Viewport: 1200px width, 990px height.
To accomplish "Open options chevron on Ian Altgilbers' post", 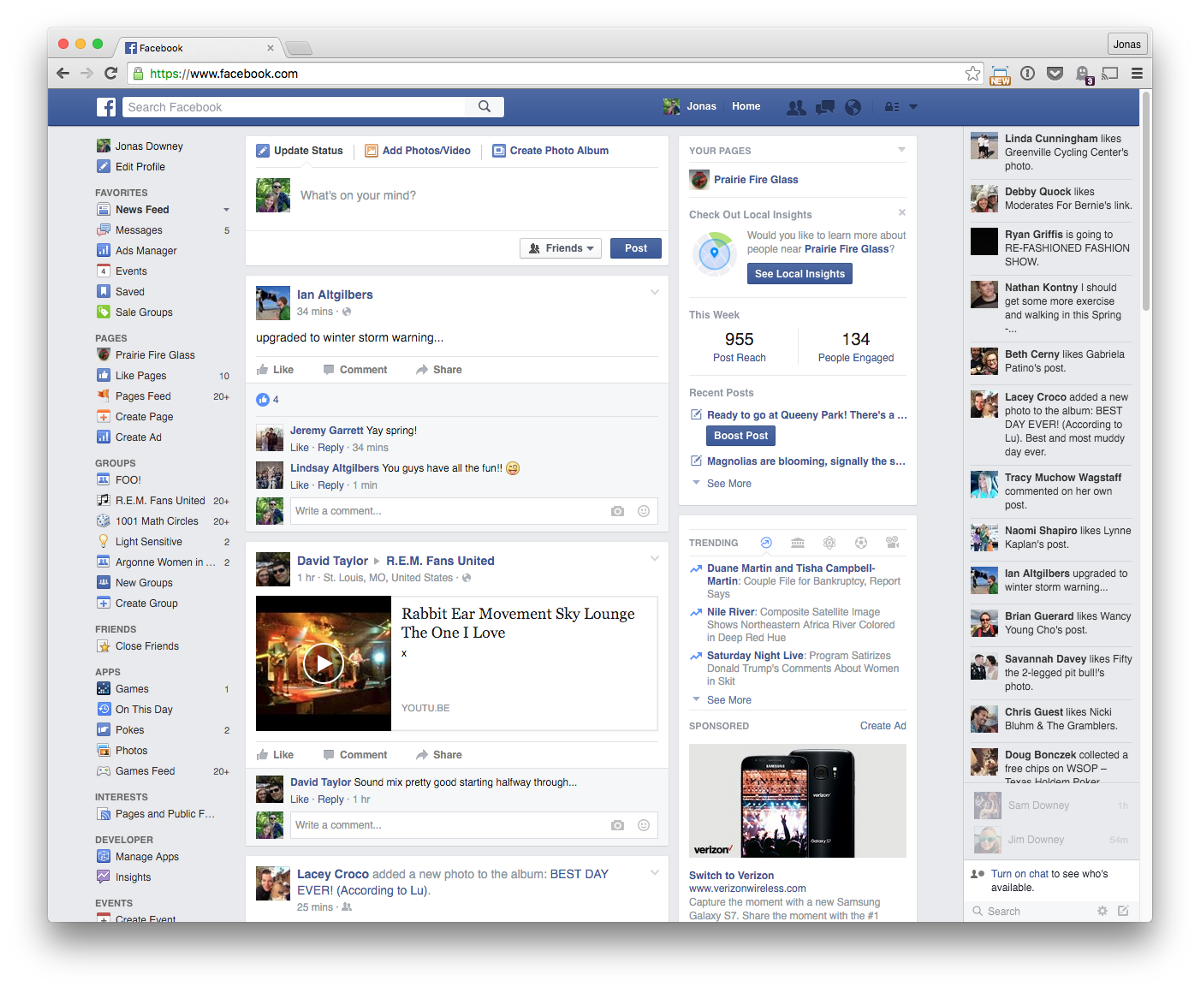I will [655, 292].
